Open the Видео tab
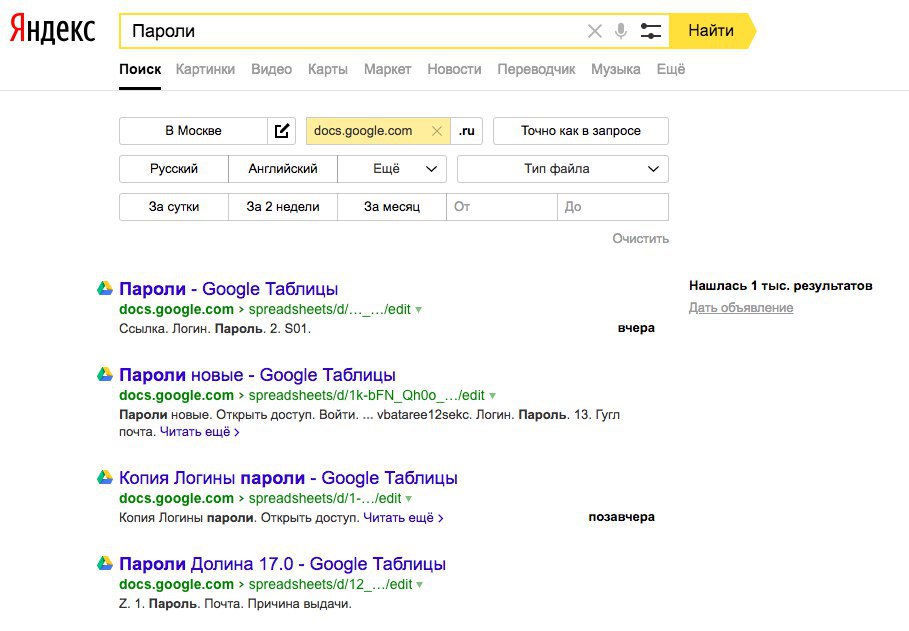 tap(271, 70)
